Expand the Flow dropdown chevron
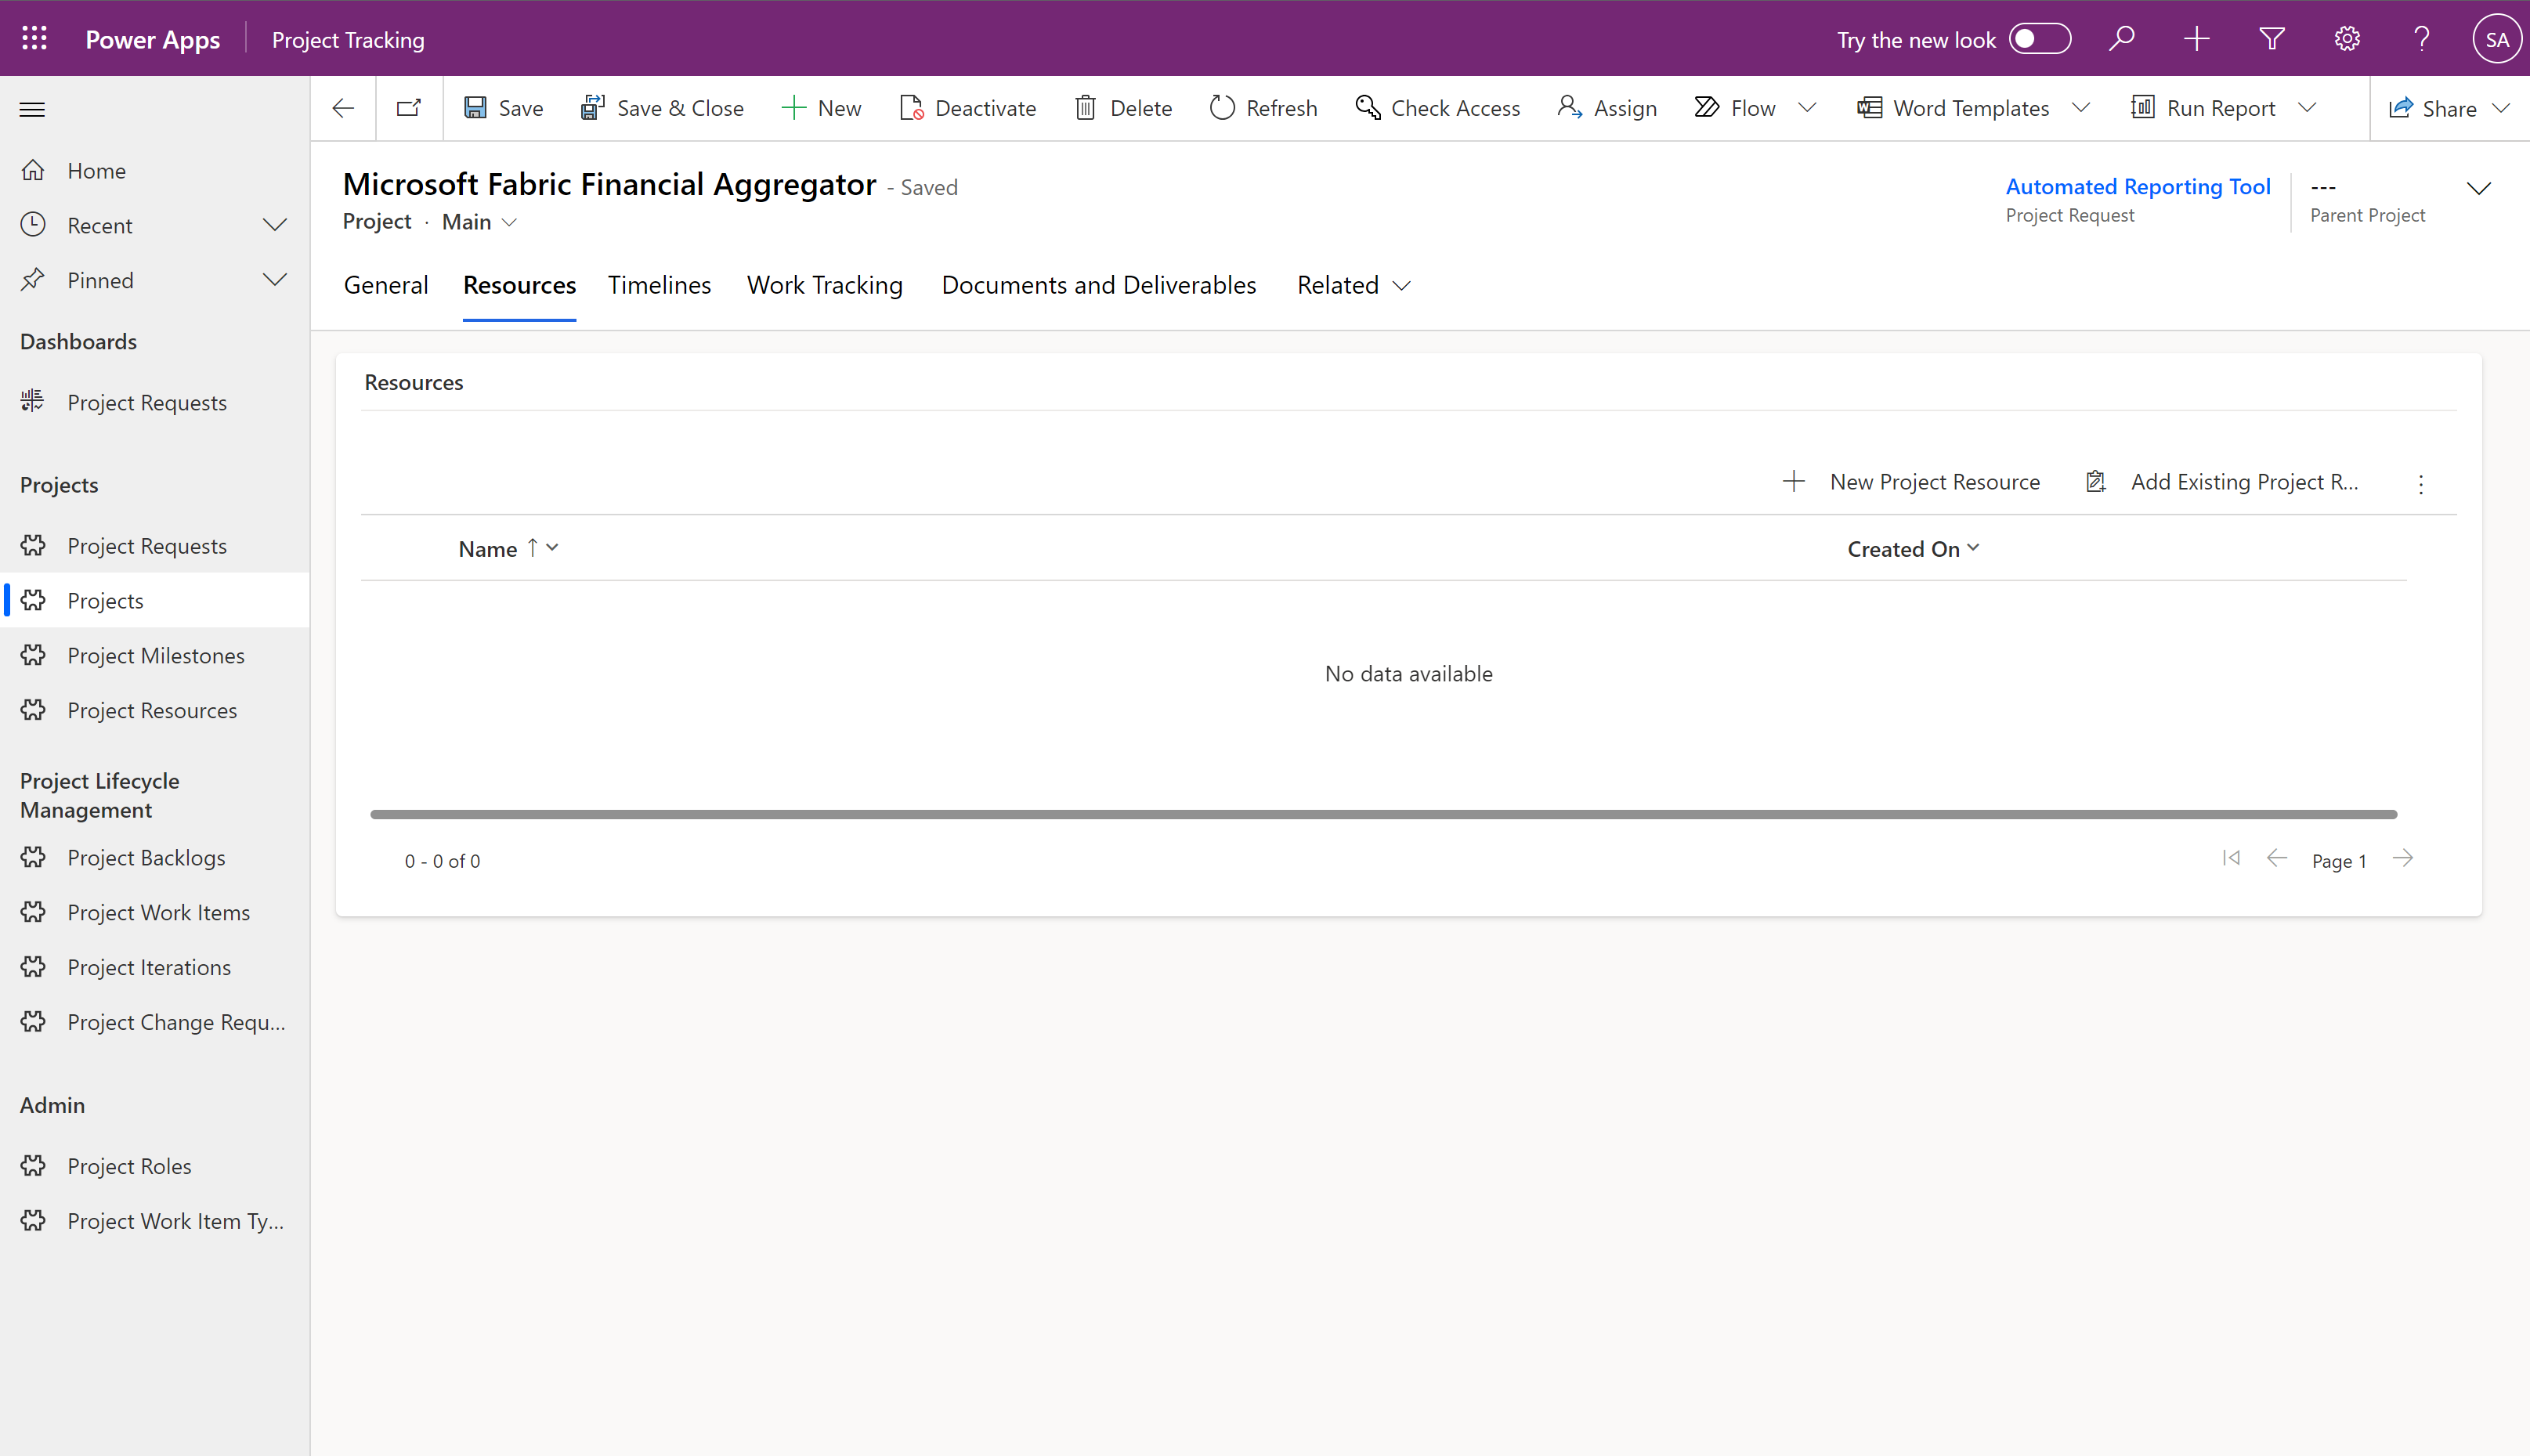 [x=1807, y=108]
